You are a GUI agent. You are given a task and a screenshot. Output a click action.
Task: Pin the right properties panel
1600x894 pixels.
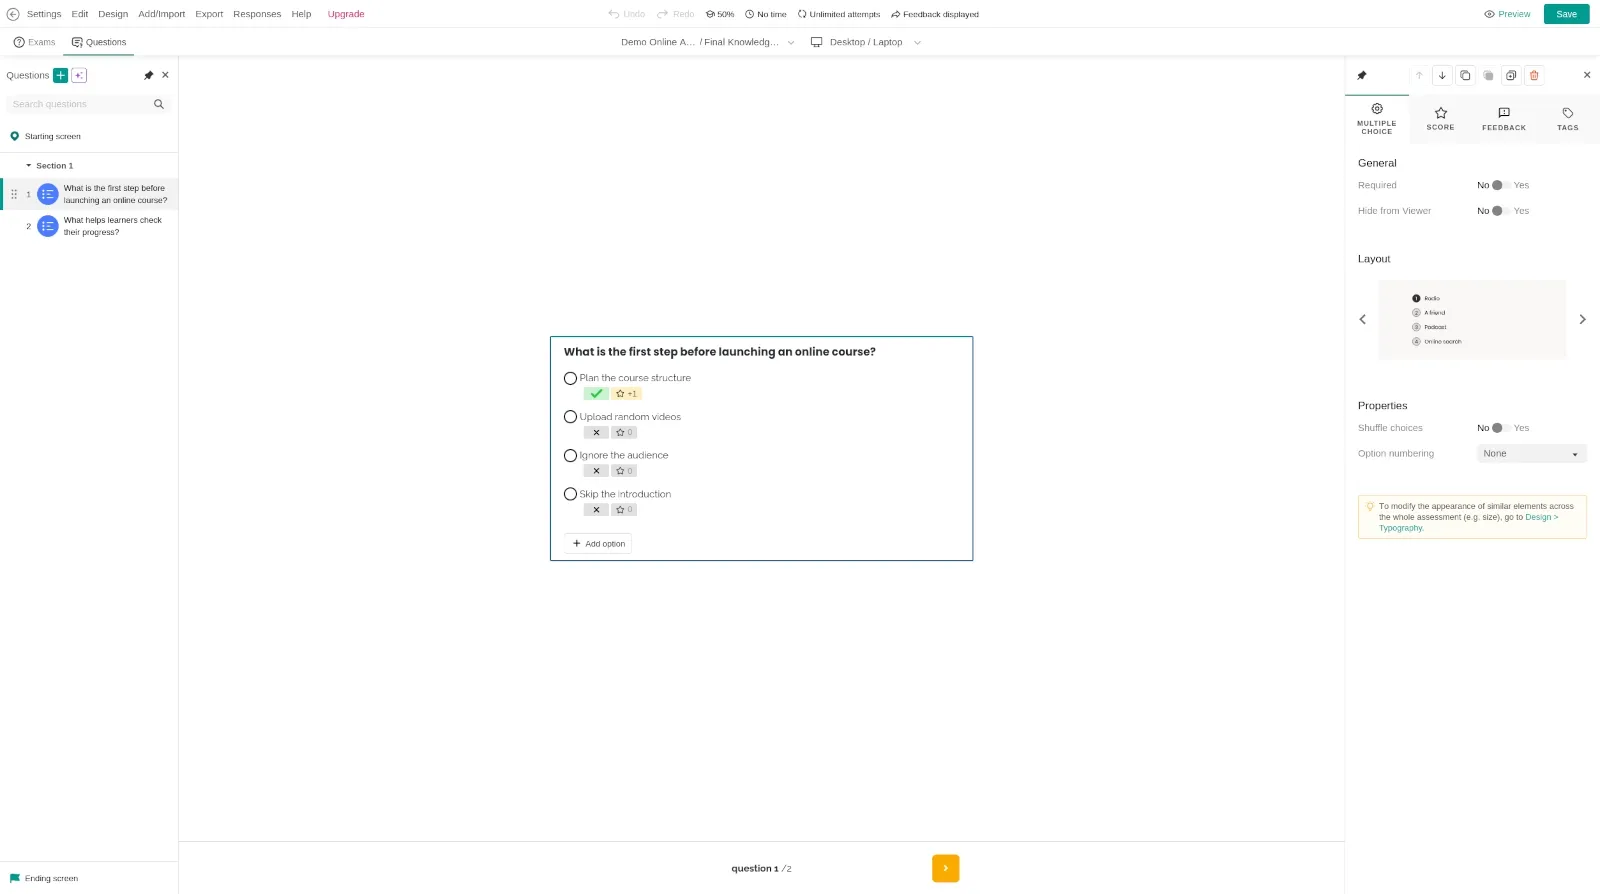1362,75
